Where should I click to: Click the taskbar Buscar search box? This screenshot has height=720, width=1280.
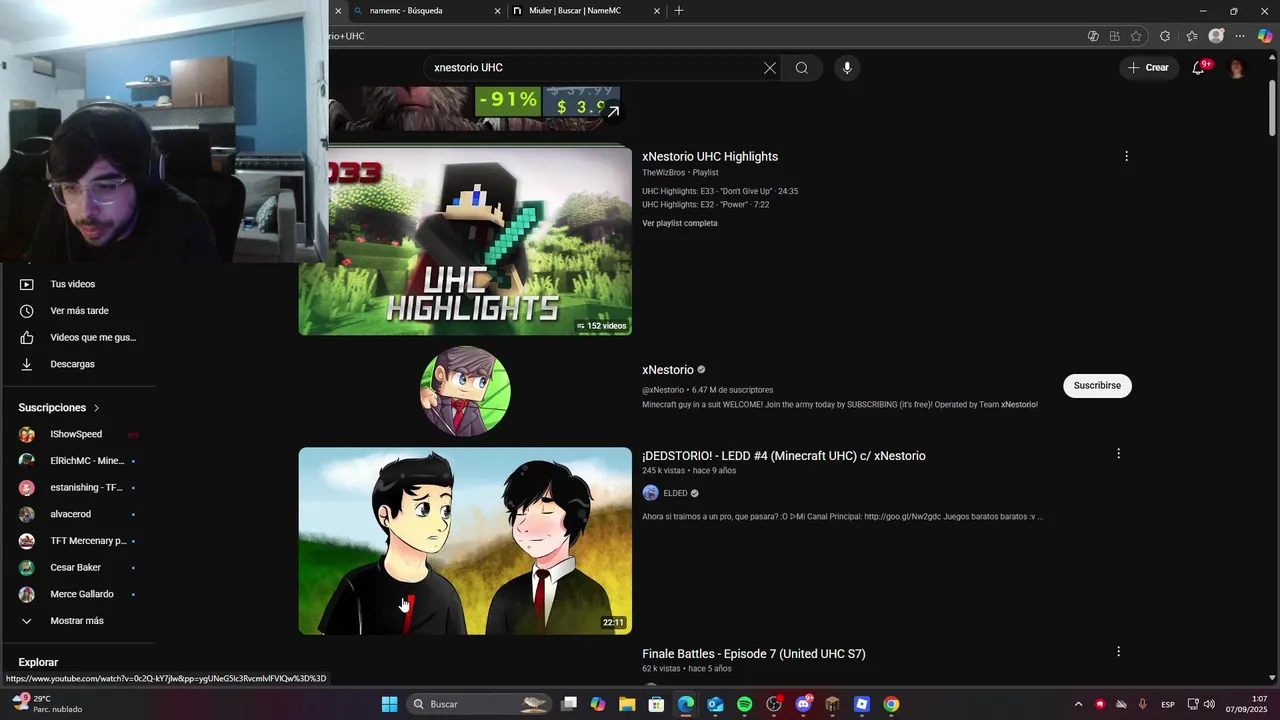point(478,704)
